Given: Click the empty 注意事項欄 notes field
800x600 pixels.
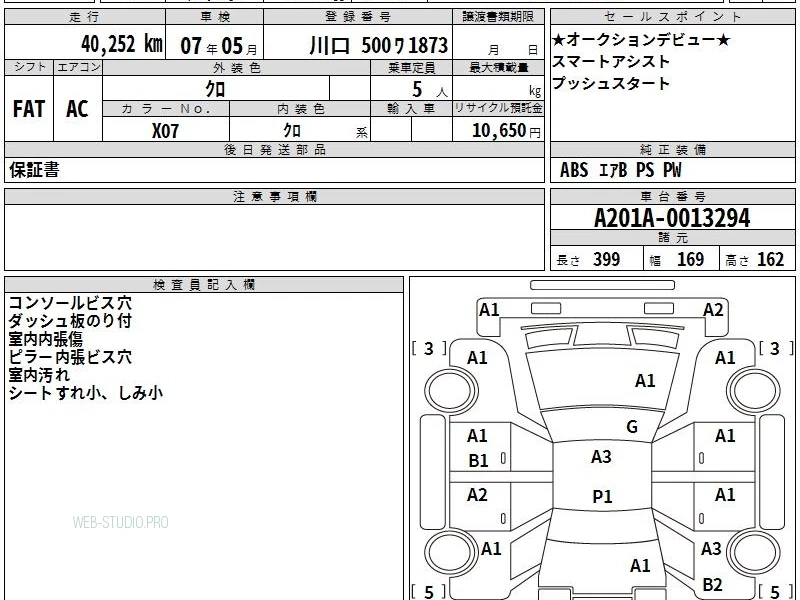Looking at the screenshot, I should pyautogui.click(x=274, y=237).
